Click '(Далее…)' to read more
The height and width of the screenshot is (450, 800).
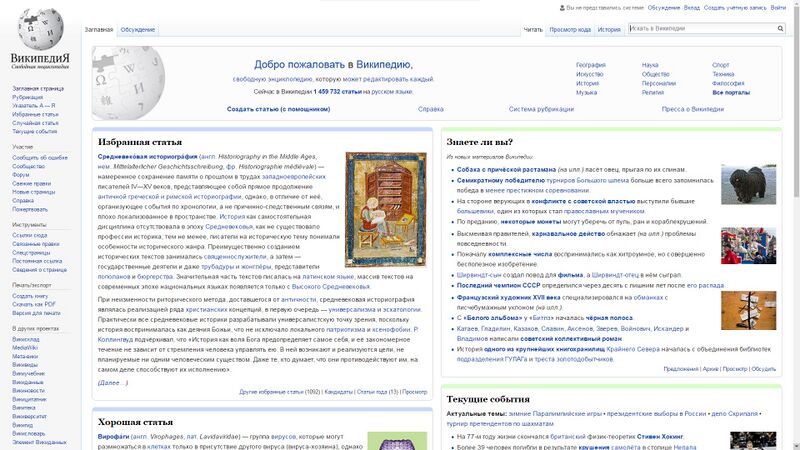pos(113,383)
